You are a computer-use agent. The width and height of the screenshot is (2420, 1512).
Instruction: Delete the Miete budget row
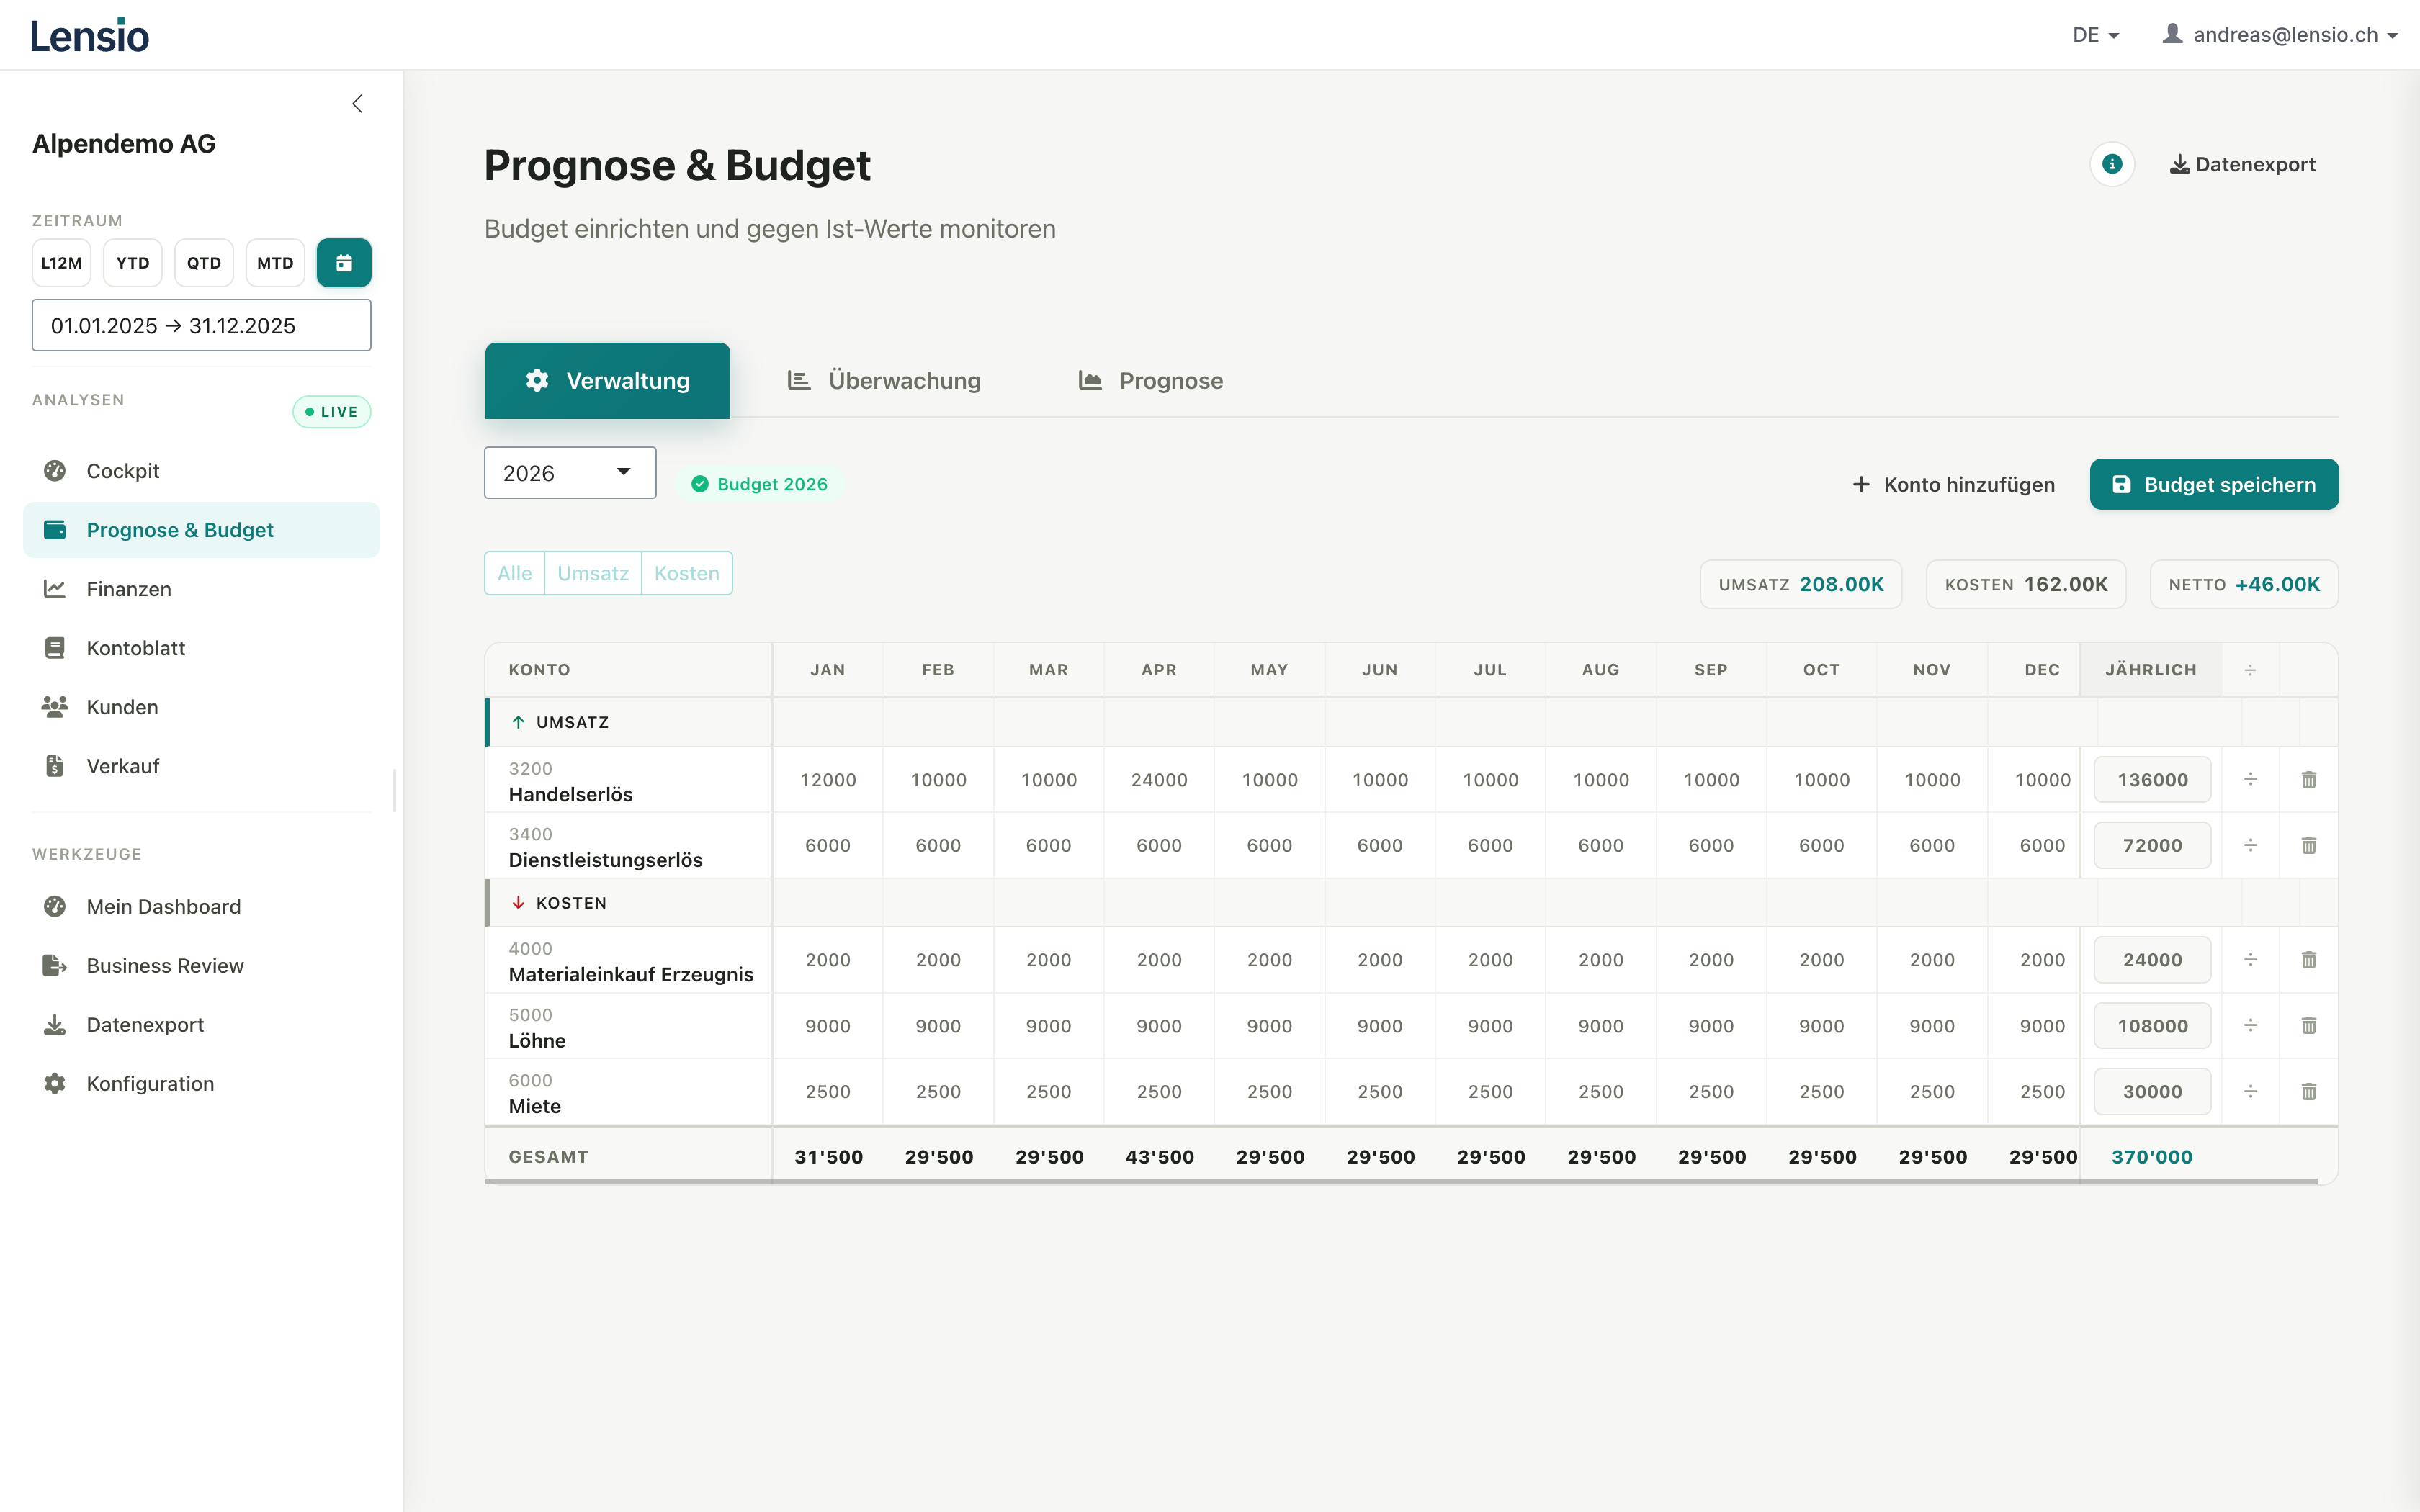pos(2308,1091)
